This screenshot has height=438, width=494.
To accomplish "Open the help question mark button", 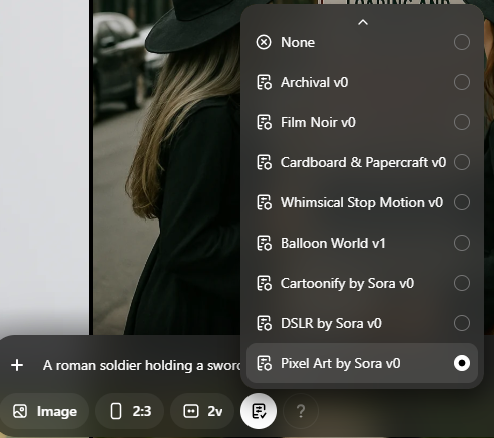I will pyautogui.click(x=301, y=411).
